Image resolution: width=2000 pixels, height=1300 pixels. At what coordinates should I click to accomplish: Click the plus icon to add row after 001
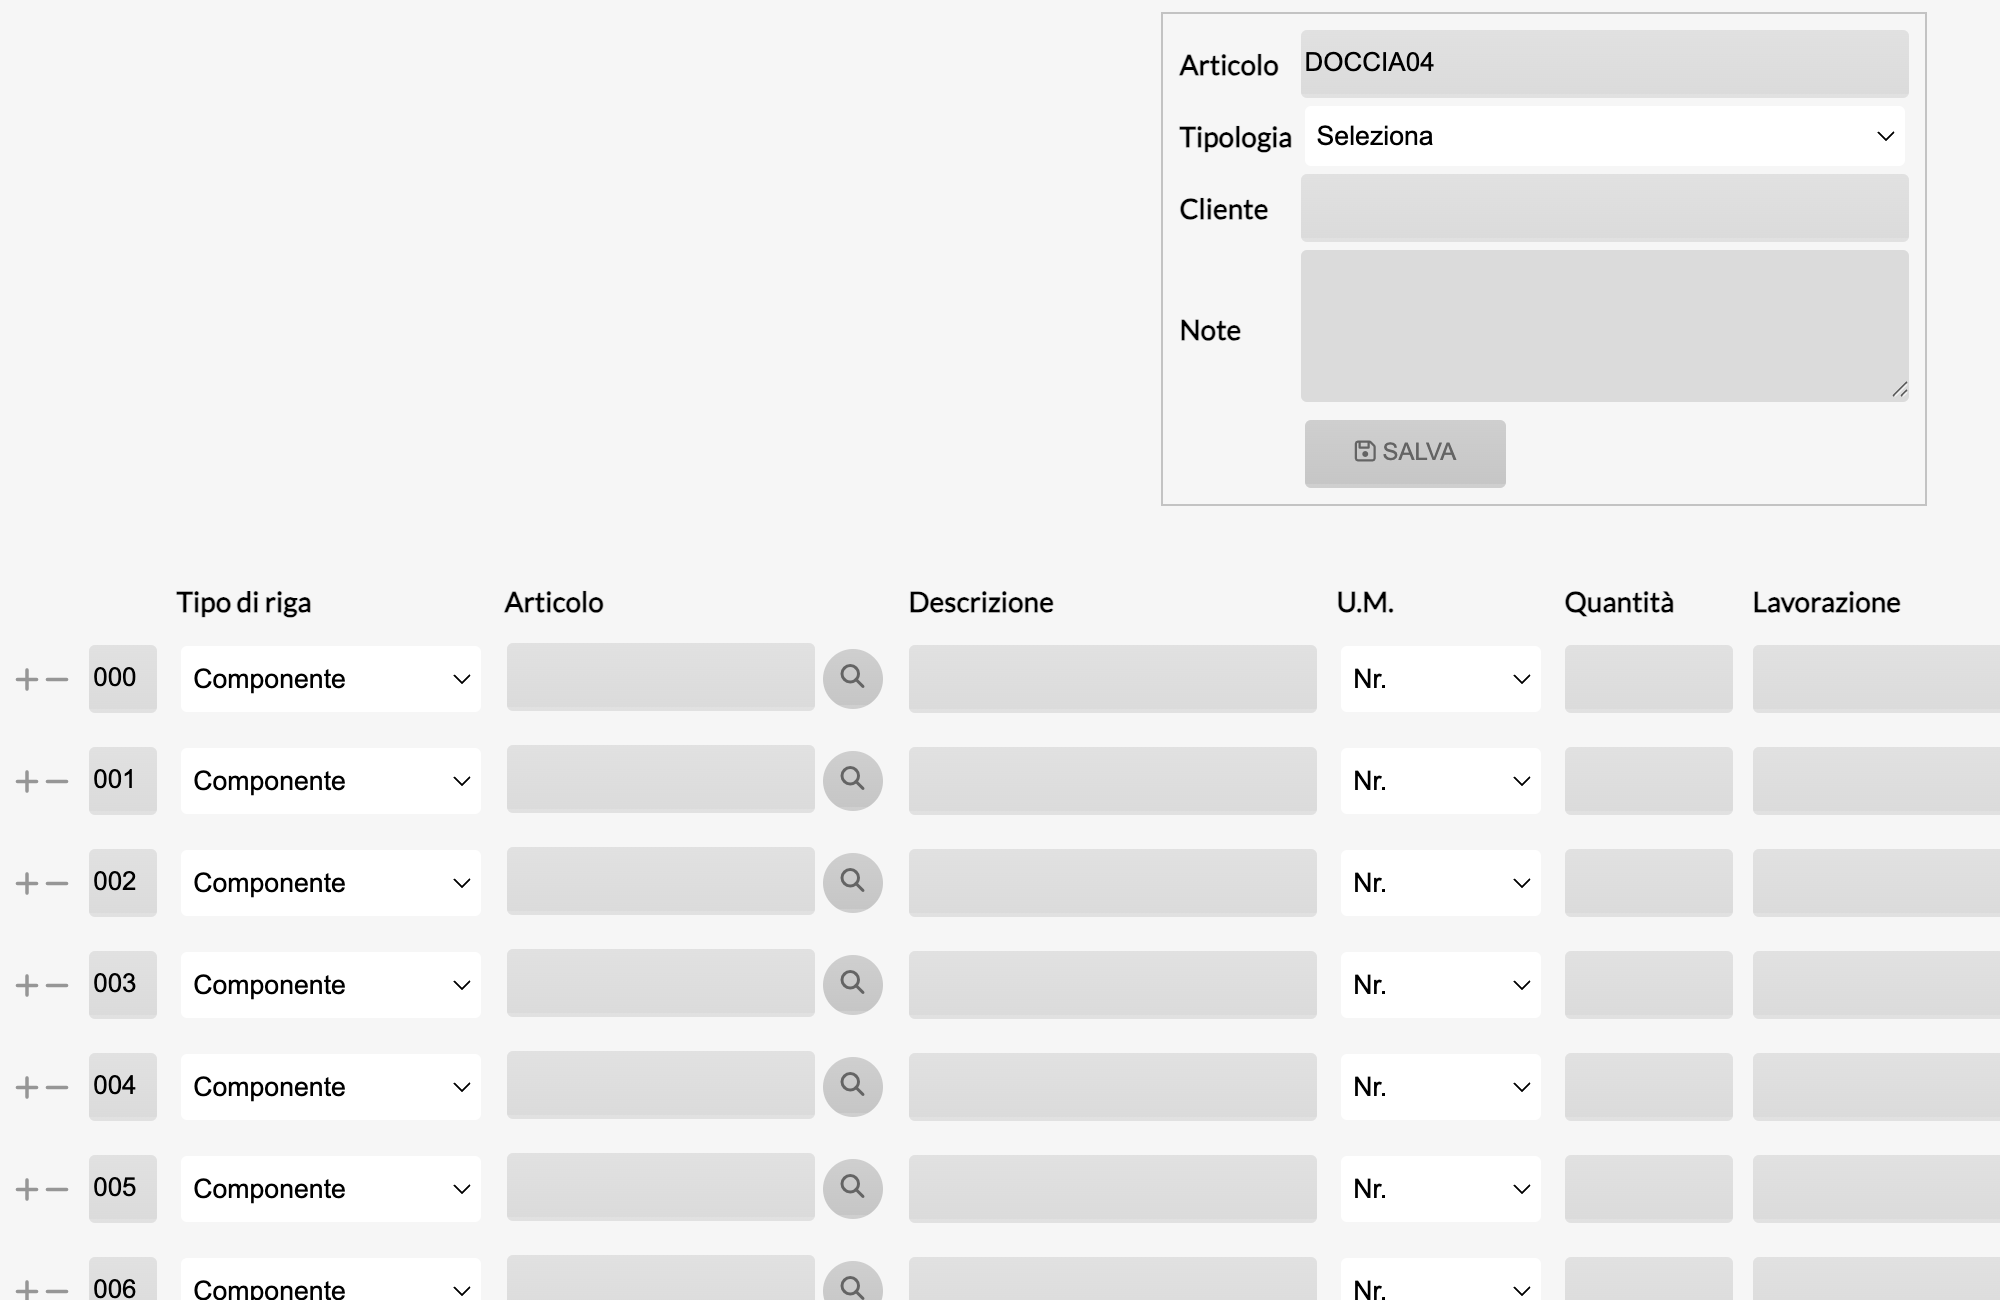(x=27, y=781)
